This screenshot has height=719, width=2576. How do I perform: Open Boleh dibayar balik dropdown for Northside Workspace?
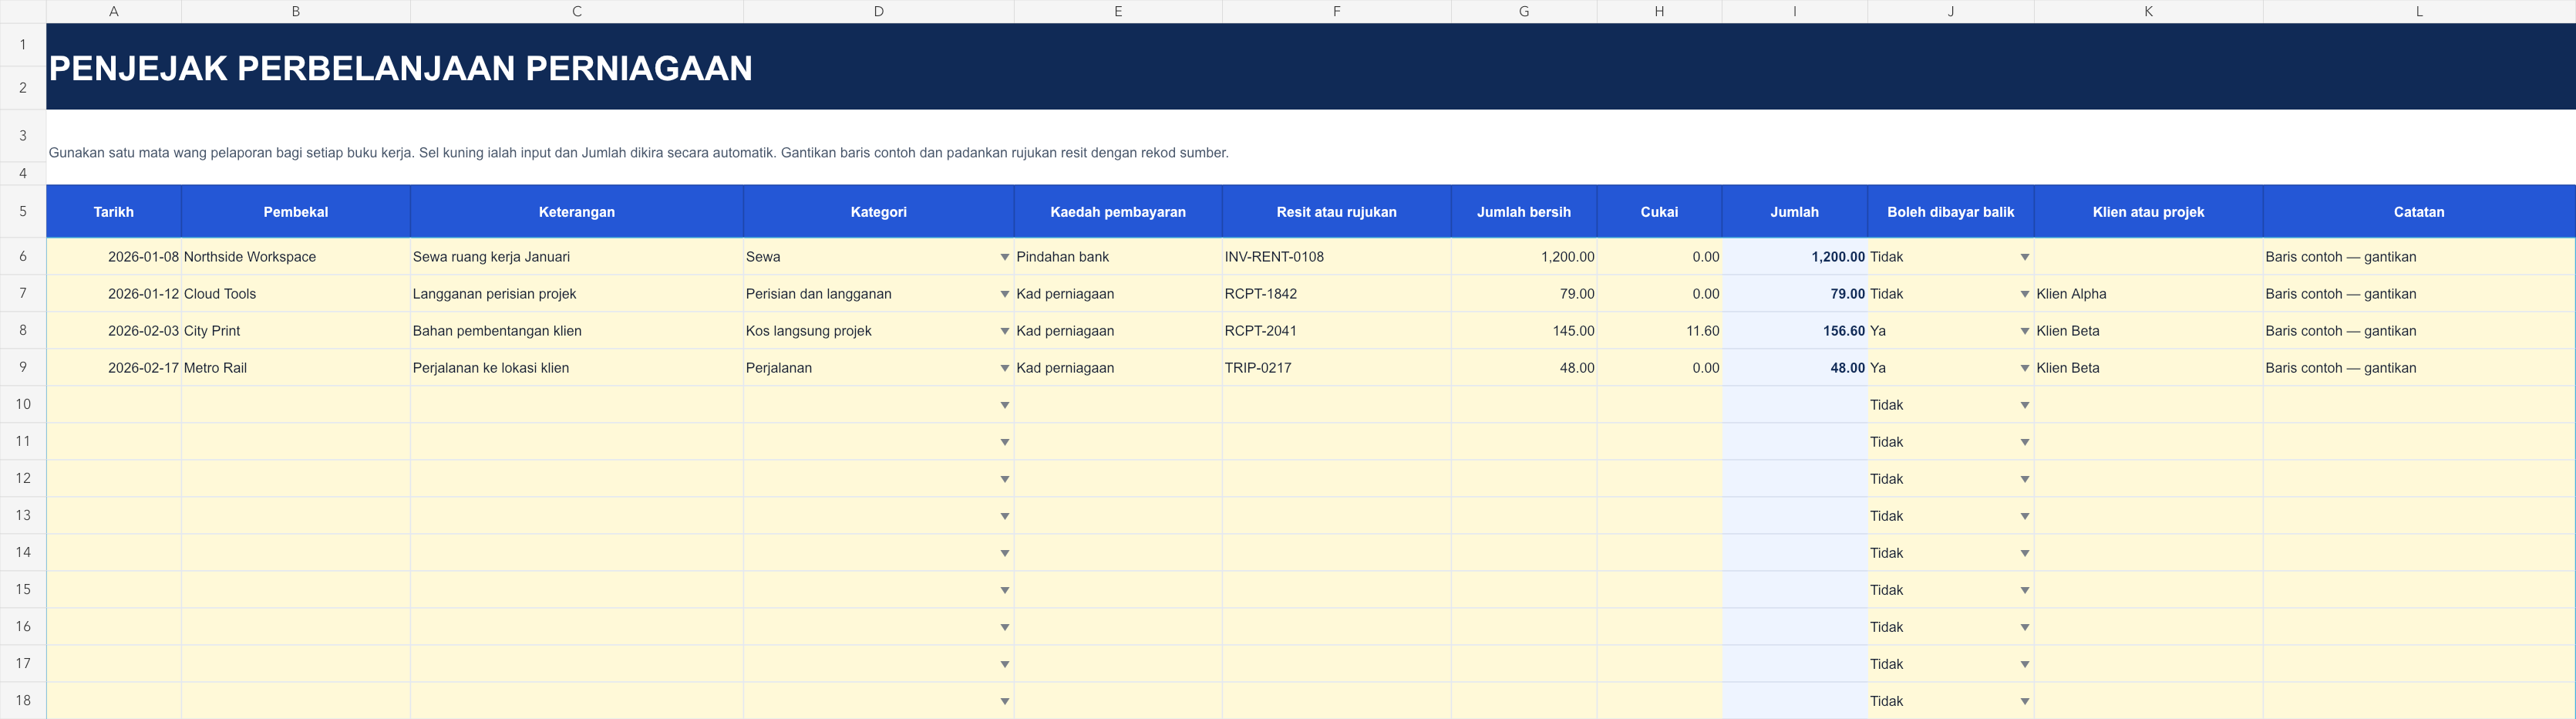2024,257
